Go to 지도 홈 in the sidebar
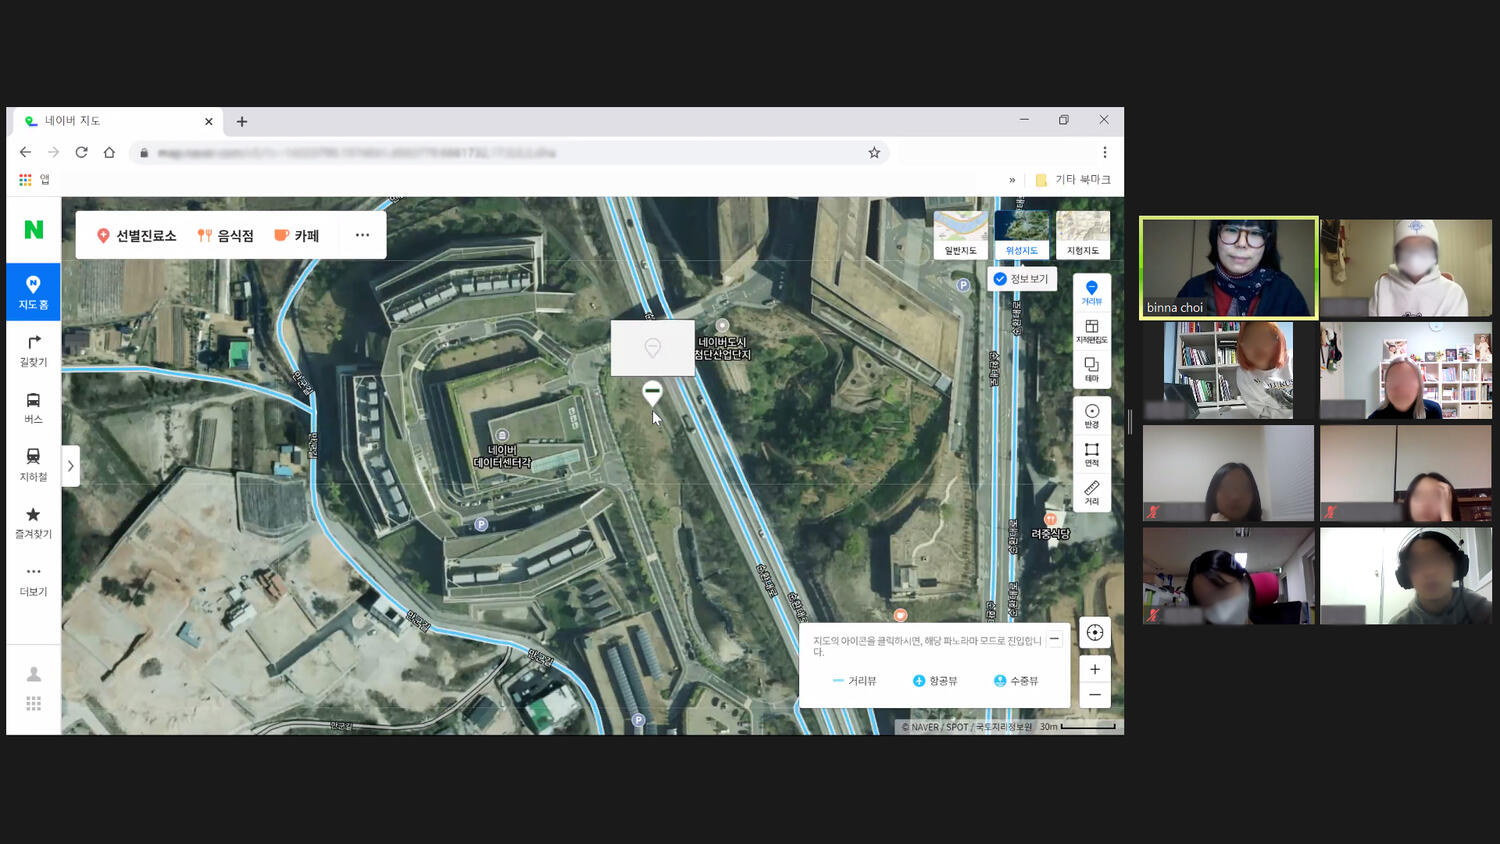Viewport: 1500px width, 844px height. (x=33, y=292)
